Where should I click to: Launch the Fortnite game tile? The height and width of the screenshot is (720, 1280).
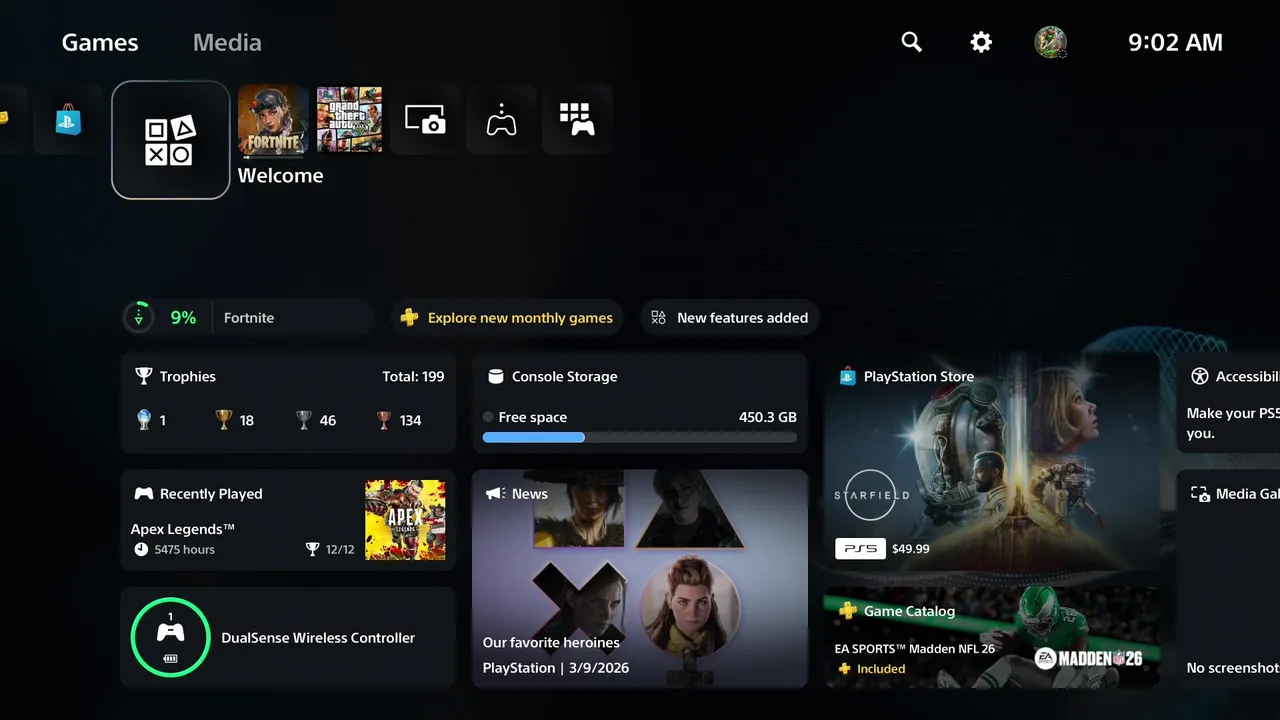(273, 120)
